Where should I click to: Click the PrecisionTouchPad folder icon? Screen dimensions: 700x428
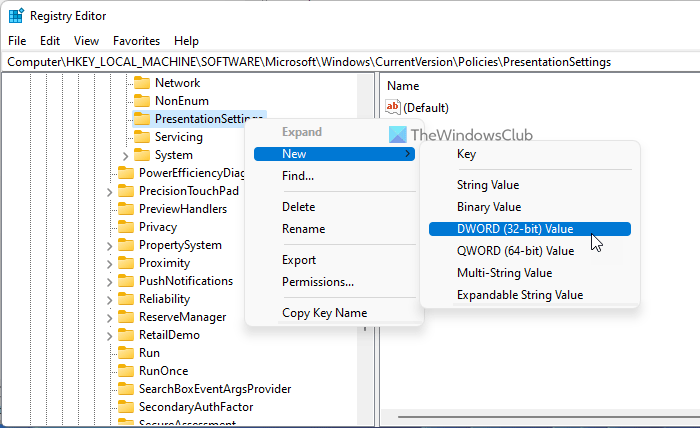tap(126, 191)
